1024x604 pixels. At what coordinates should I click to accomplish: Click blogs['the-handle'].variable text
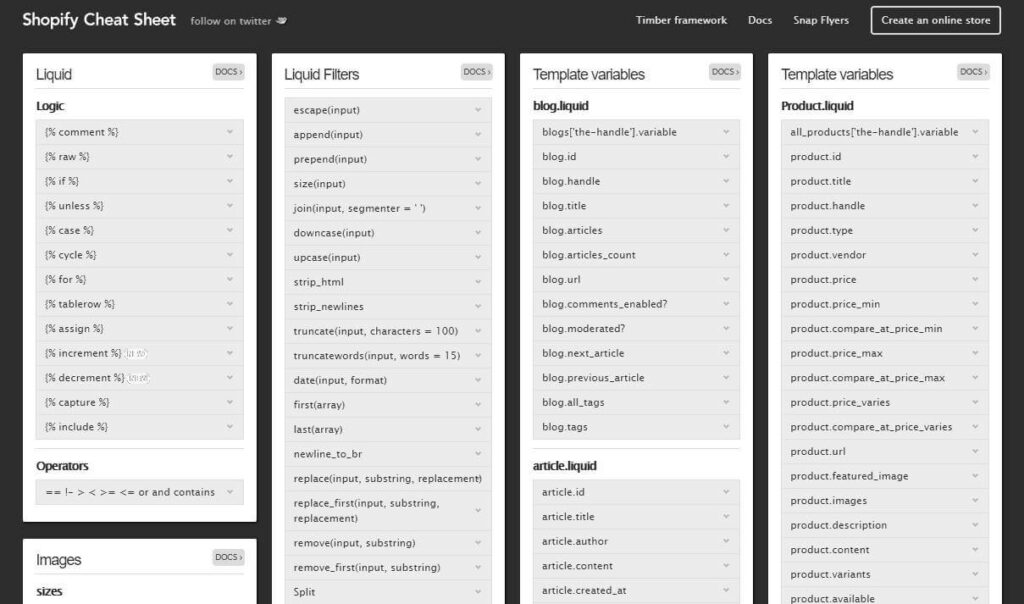(609, 132)
